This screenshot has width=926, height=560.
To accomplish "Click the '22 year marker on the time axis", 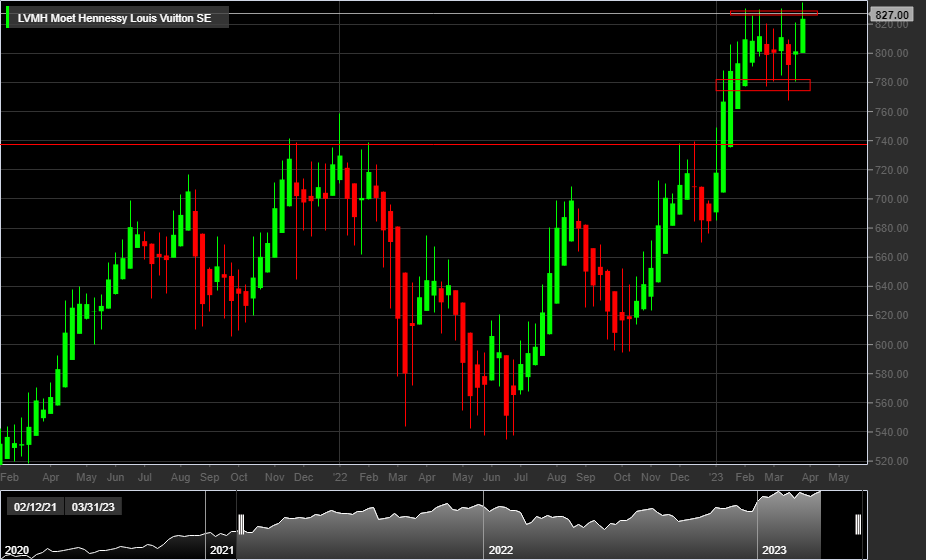I will pos(340,477).
